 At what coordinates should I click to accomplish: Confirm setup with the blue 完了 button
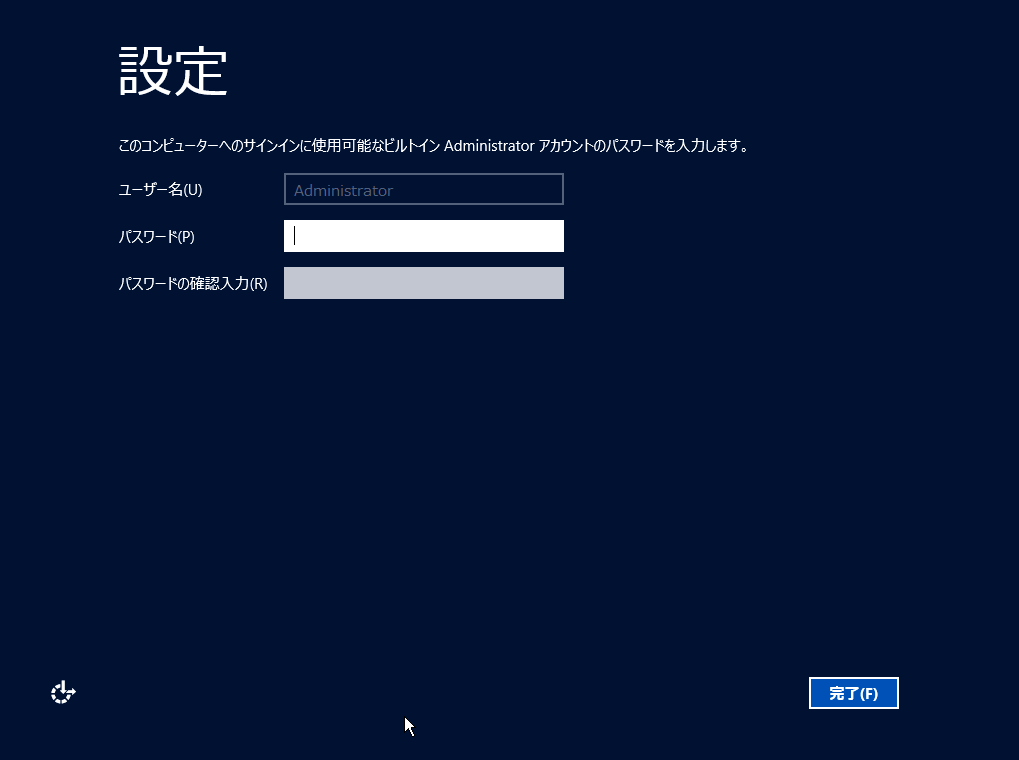[x=853, y=693]
